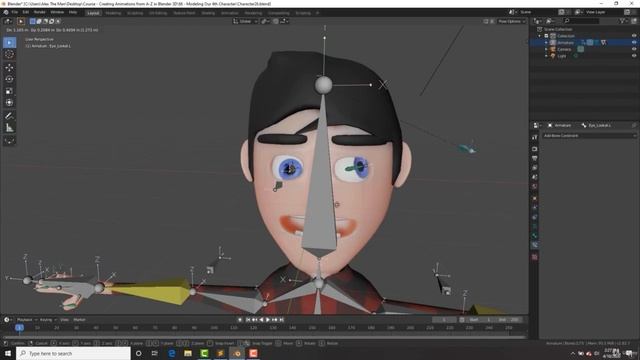Expand the Light item in outliner
Viewport: 640px width, 360px height.
pos(546,56)
